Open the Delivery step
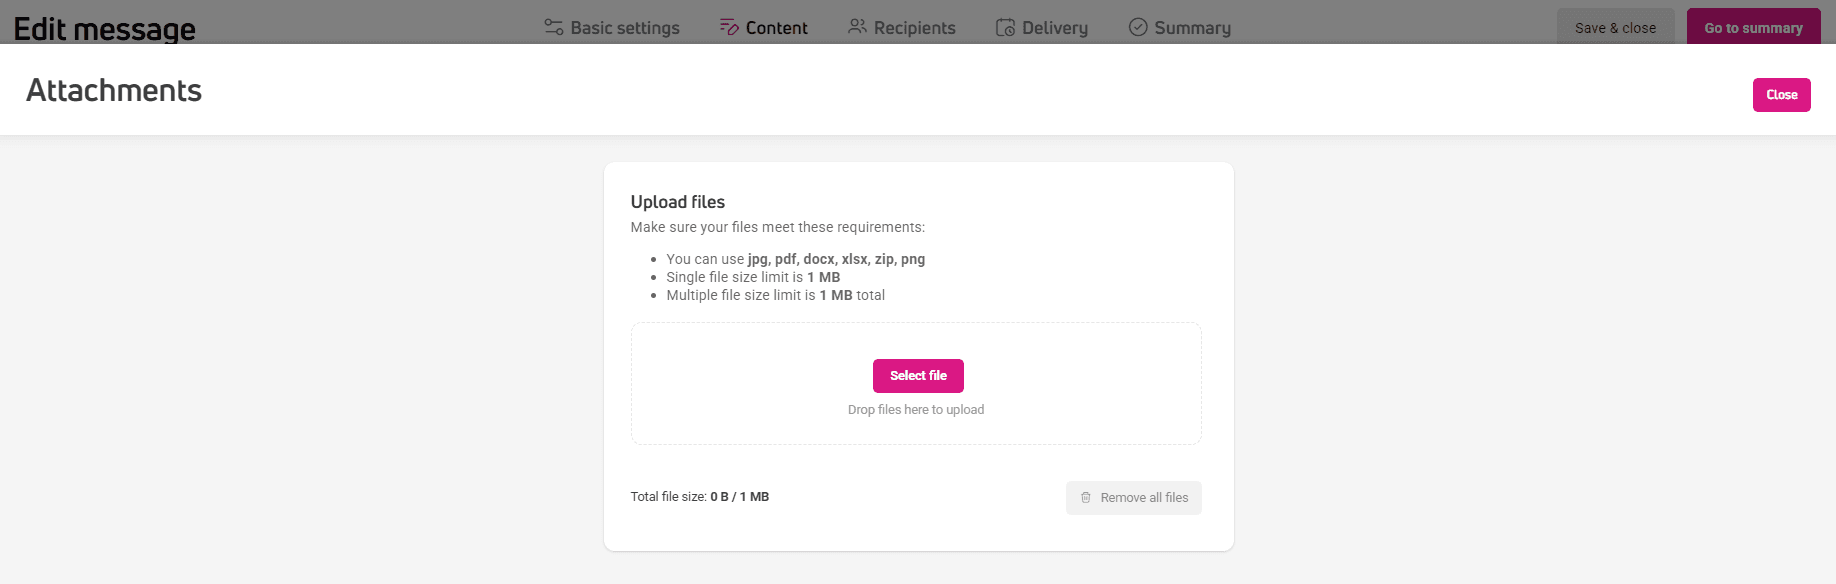The image size is (1836, 584). pyautogui.click(x=1054, y=28)
